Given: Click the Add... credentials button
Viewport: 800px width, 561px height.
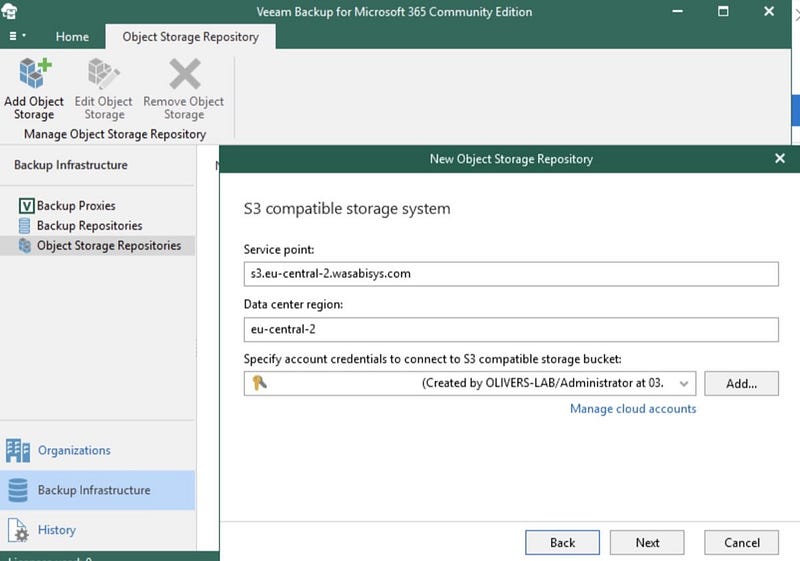Looking at the screenshot, I should pyautogui.click(x=741, y=384).
